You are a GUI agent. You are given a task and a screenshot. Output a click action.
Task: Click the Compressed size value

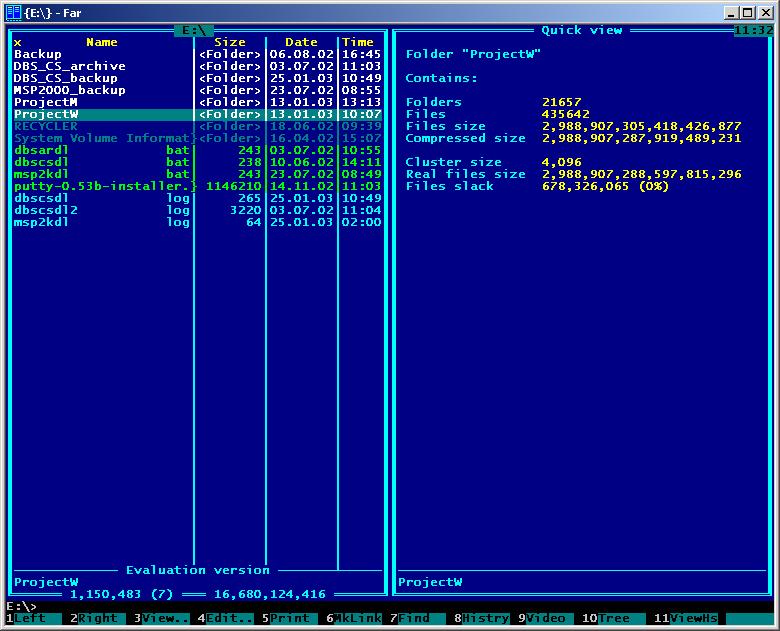tap(642, 138)
